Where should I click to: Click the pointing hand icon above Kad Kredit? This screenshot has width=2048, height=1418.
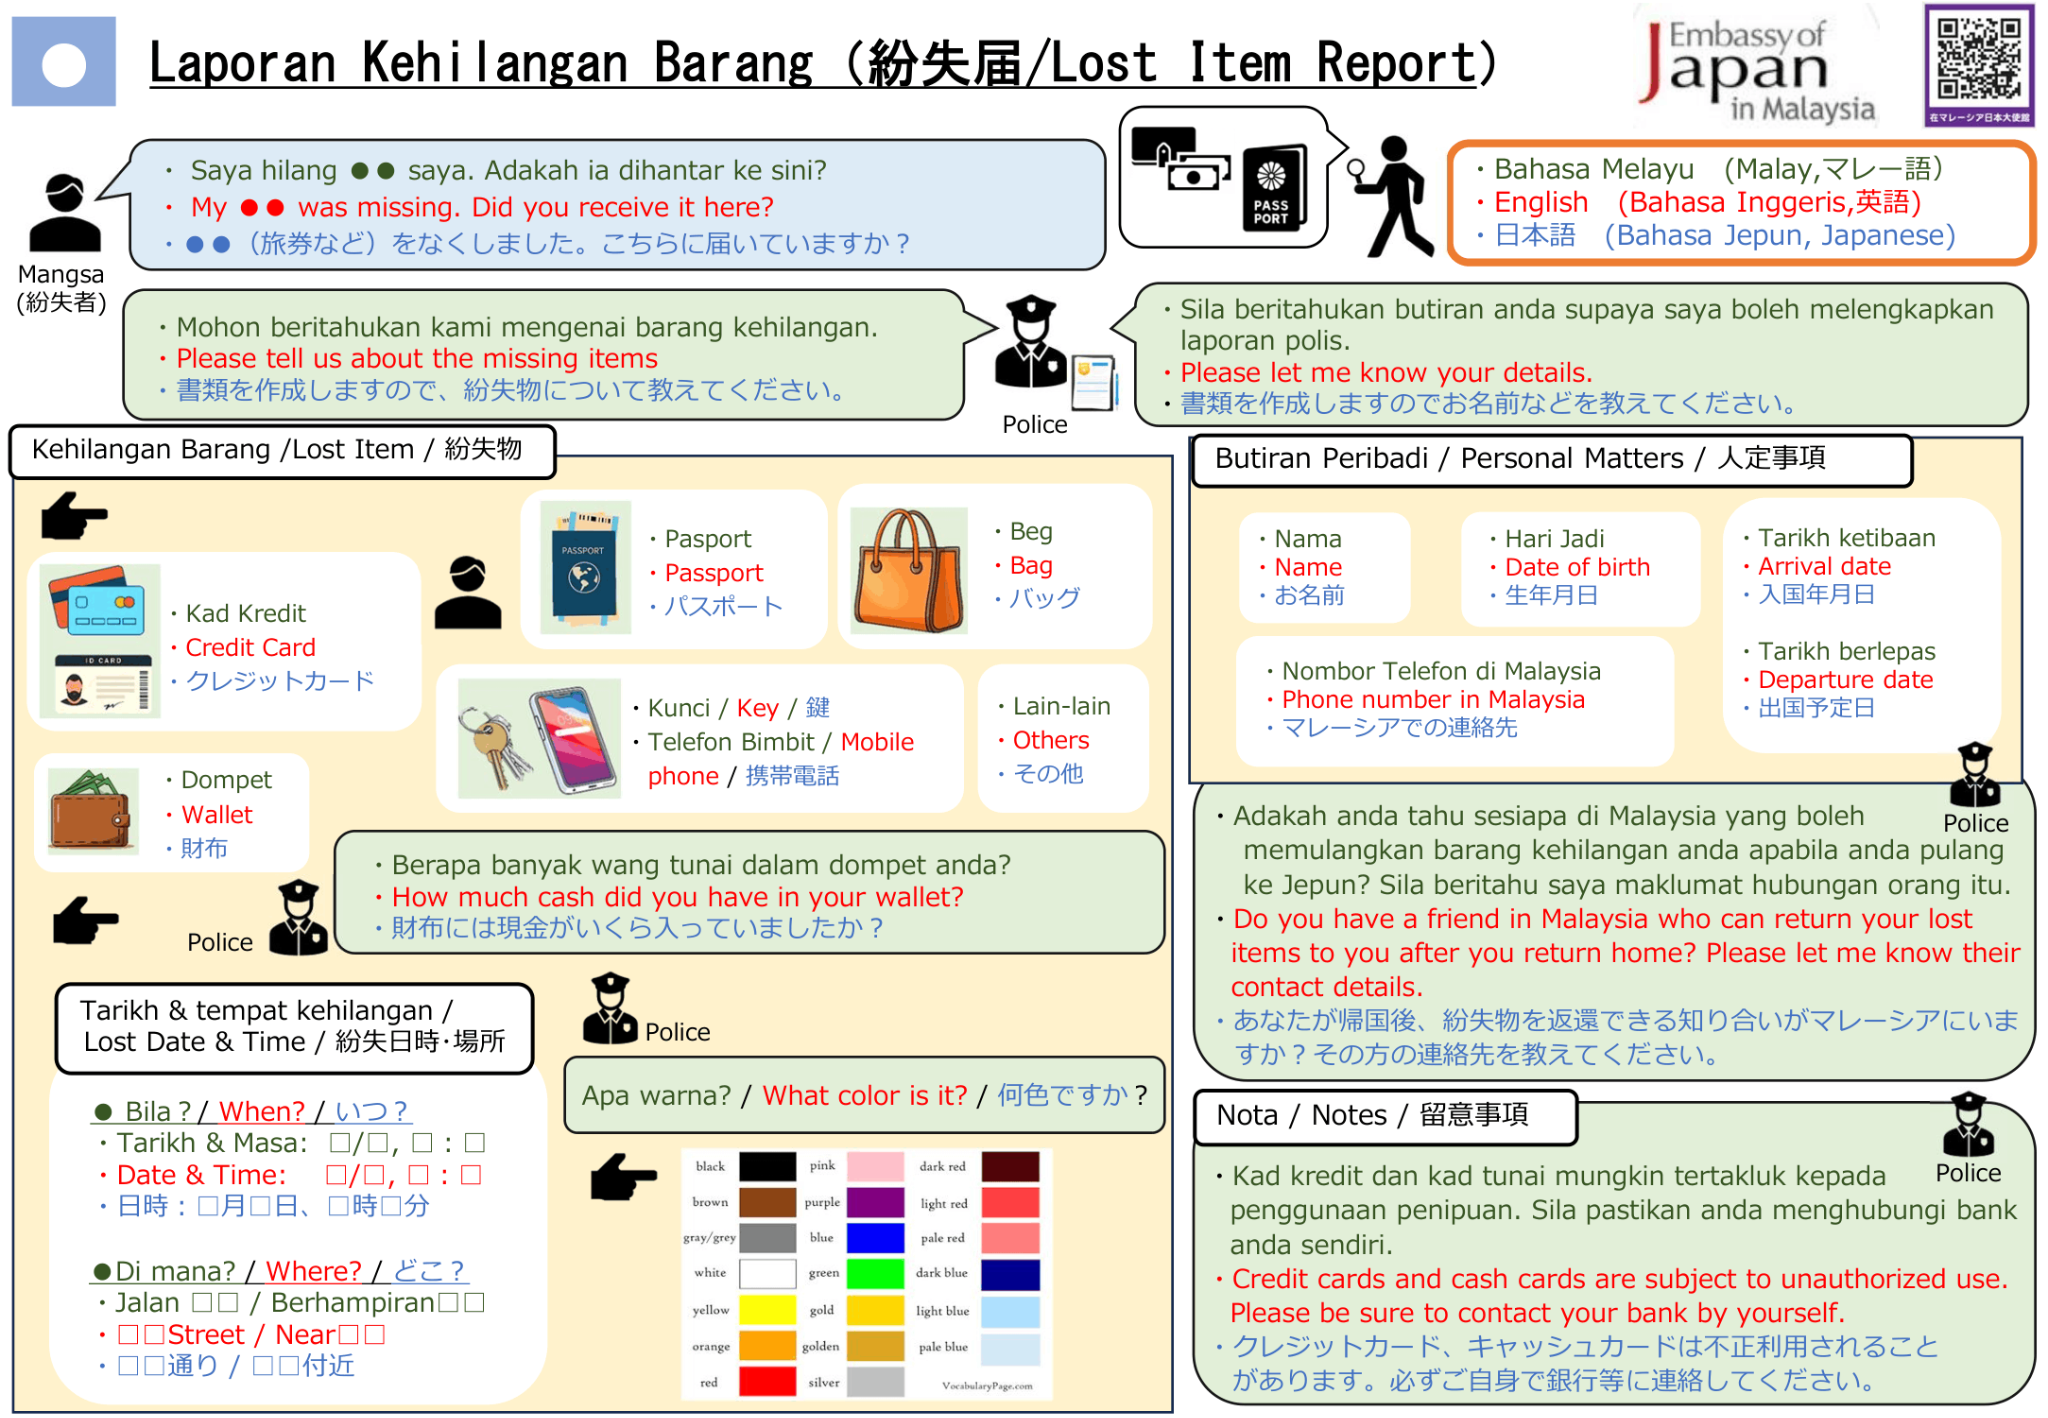(x=74, y=516)
